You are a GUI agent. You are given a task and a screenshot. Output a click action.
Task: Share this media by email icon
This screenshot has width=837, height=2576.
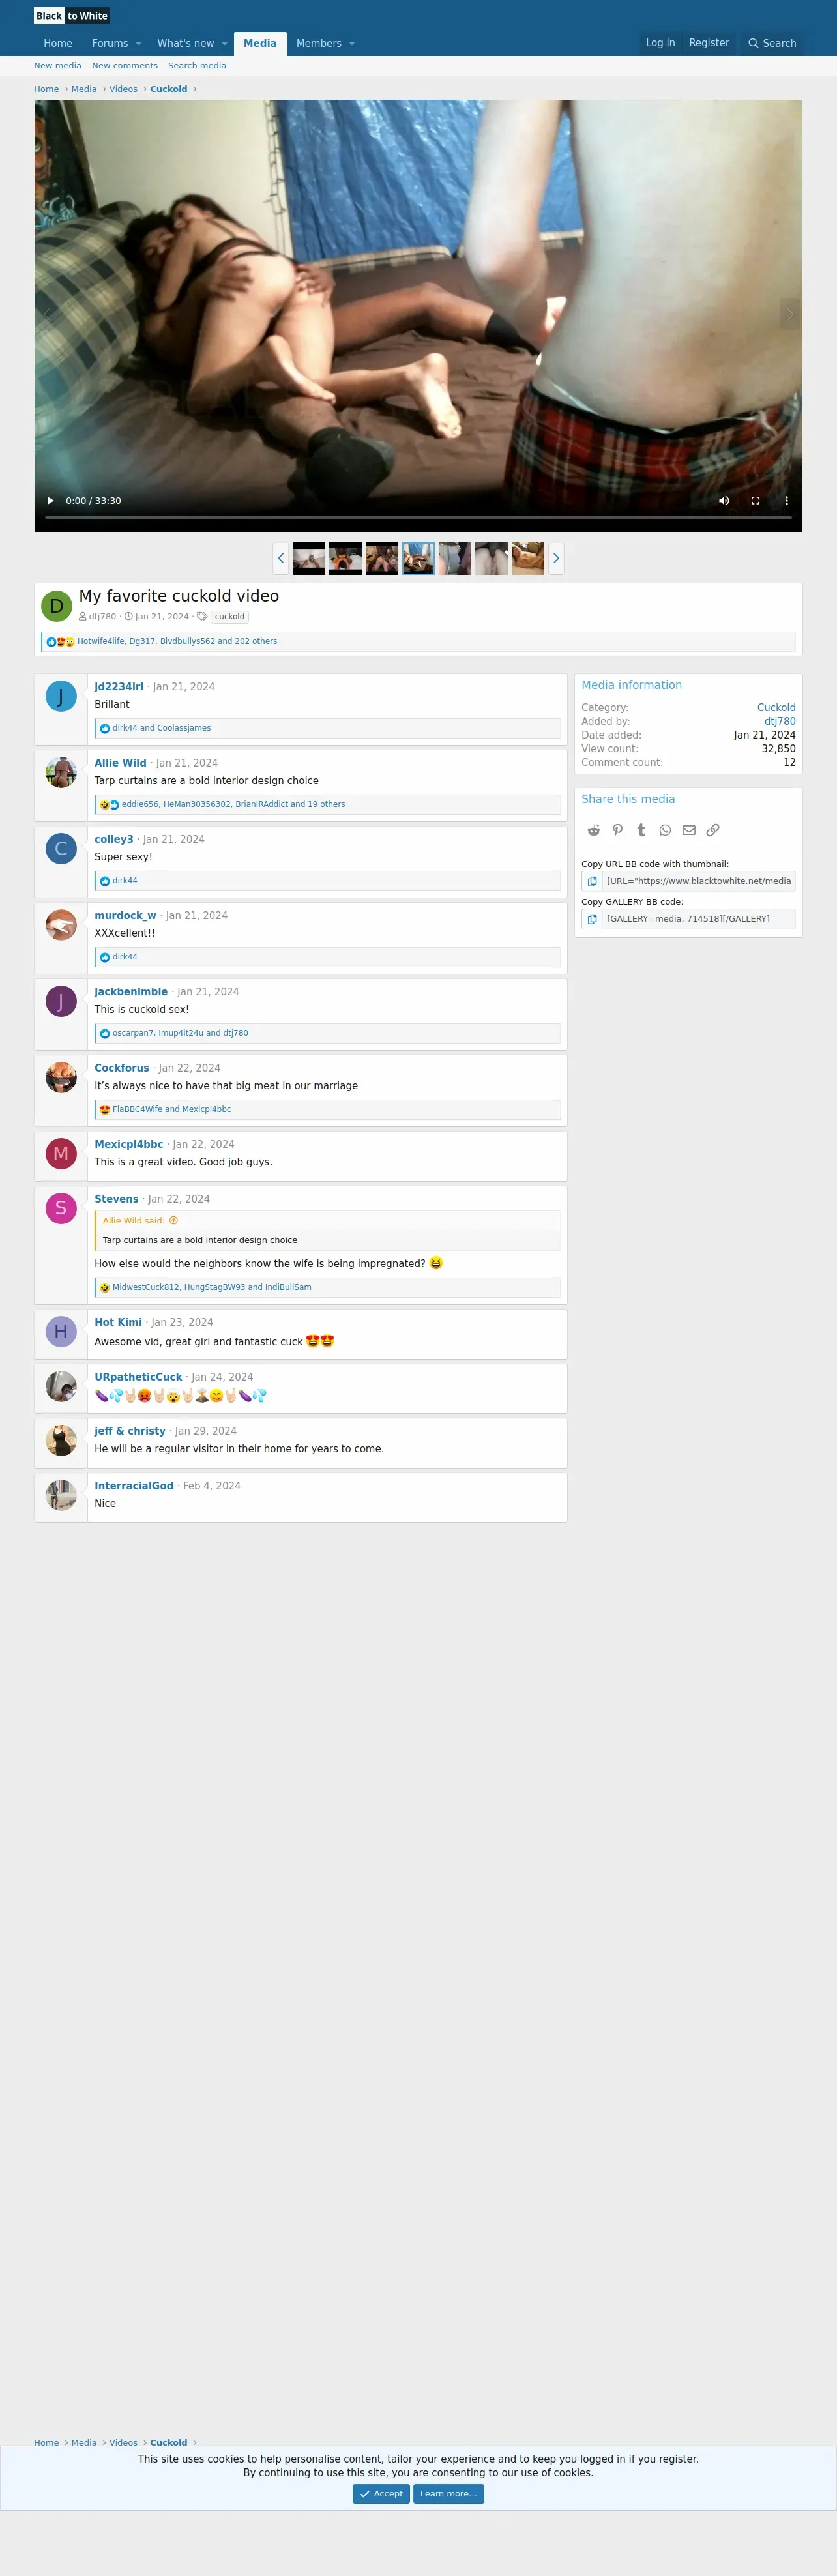tap(689, 830)
